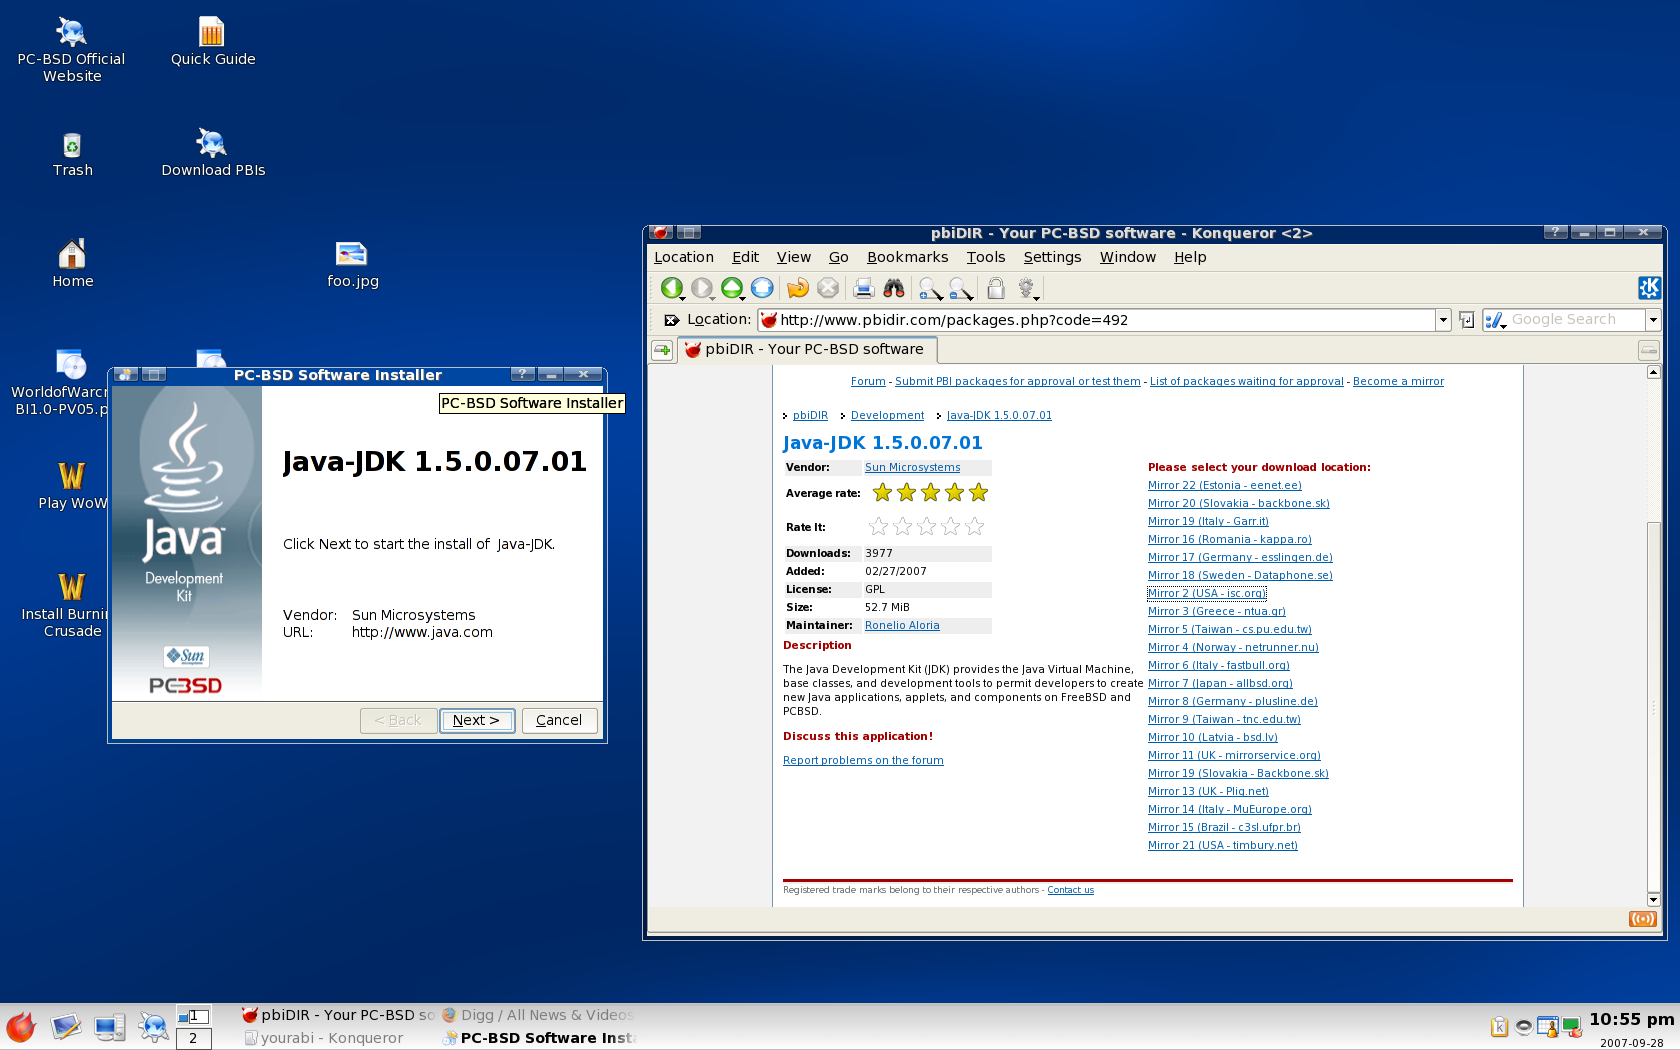1680x1050 pixels.
Task: Rate Java-JDK with the fifth empty star
Action: point(974,526)
